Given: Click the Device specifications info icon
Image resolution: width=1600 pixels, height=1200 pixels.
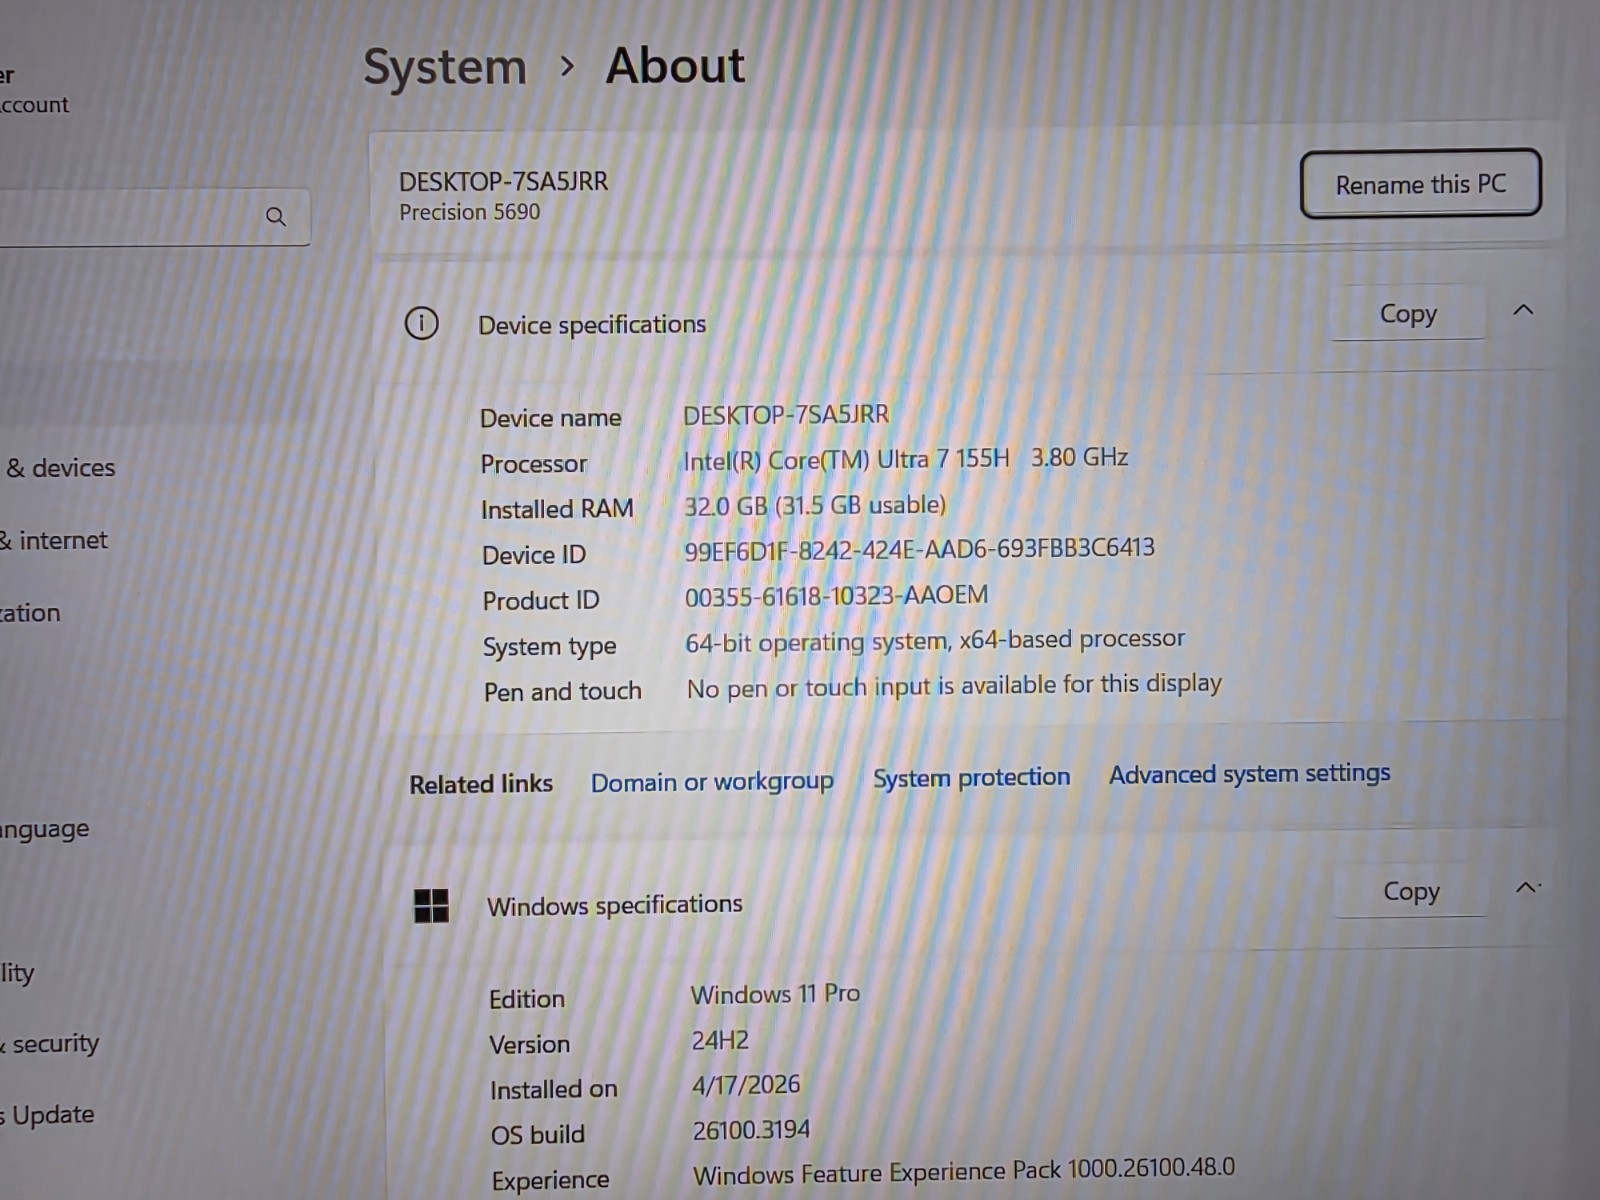Looking at the screenshot, I should (x=421, y=323).
